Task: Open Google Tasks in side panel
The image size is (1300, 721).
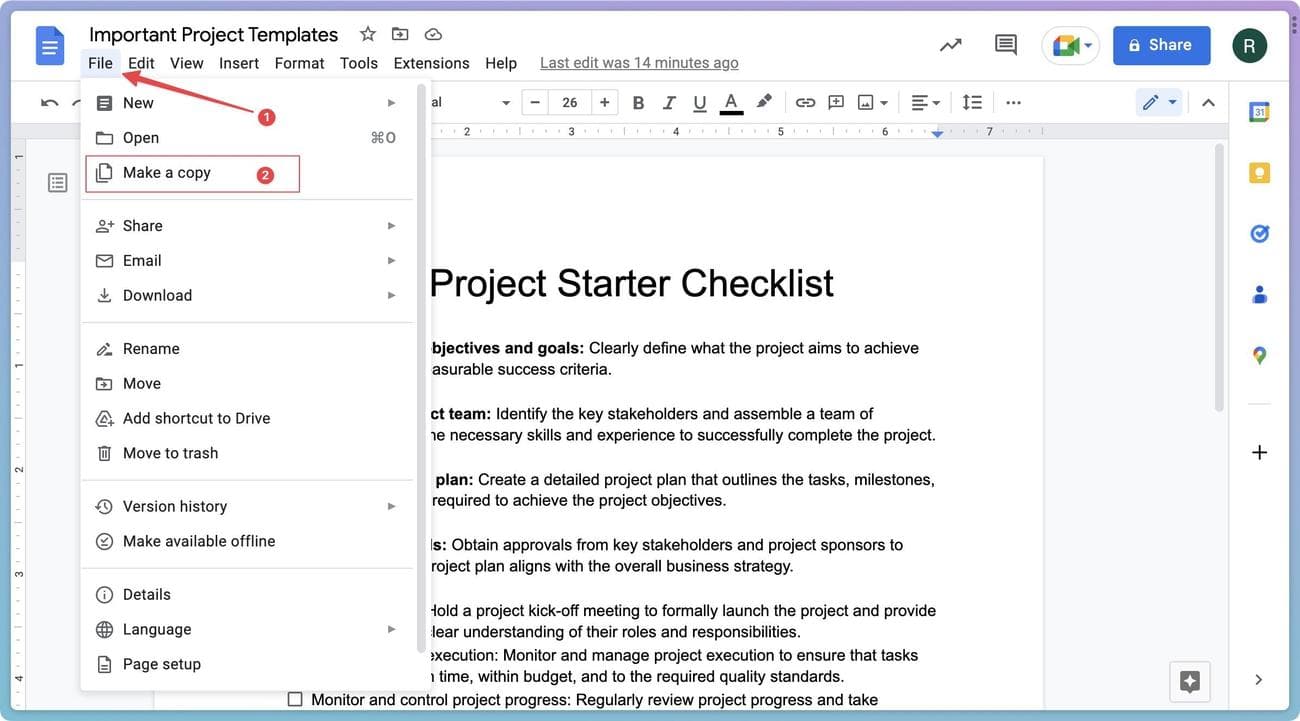Action: tap(1259, 234)
